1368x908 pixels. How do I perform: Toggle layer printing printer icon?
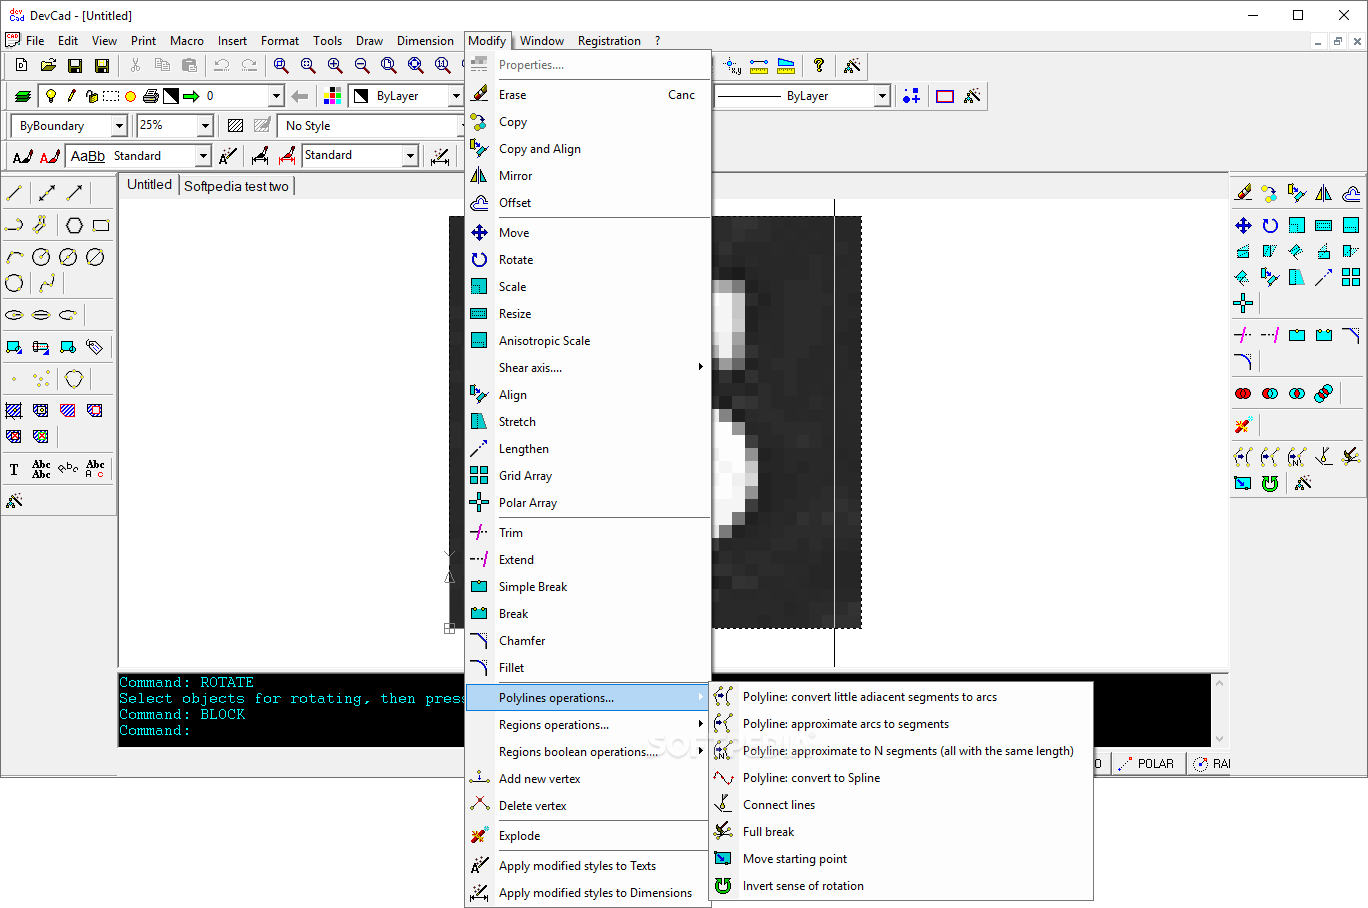pos(150,96)
